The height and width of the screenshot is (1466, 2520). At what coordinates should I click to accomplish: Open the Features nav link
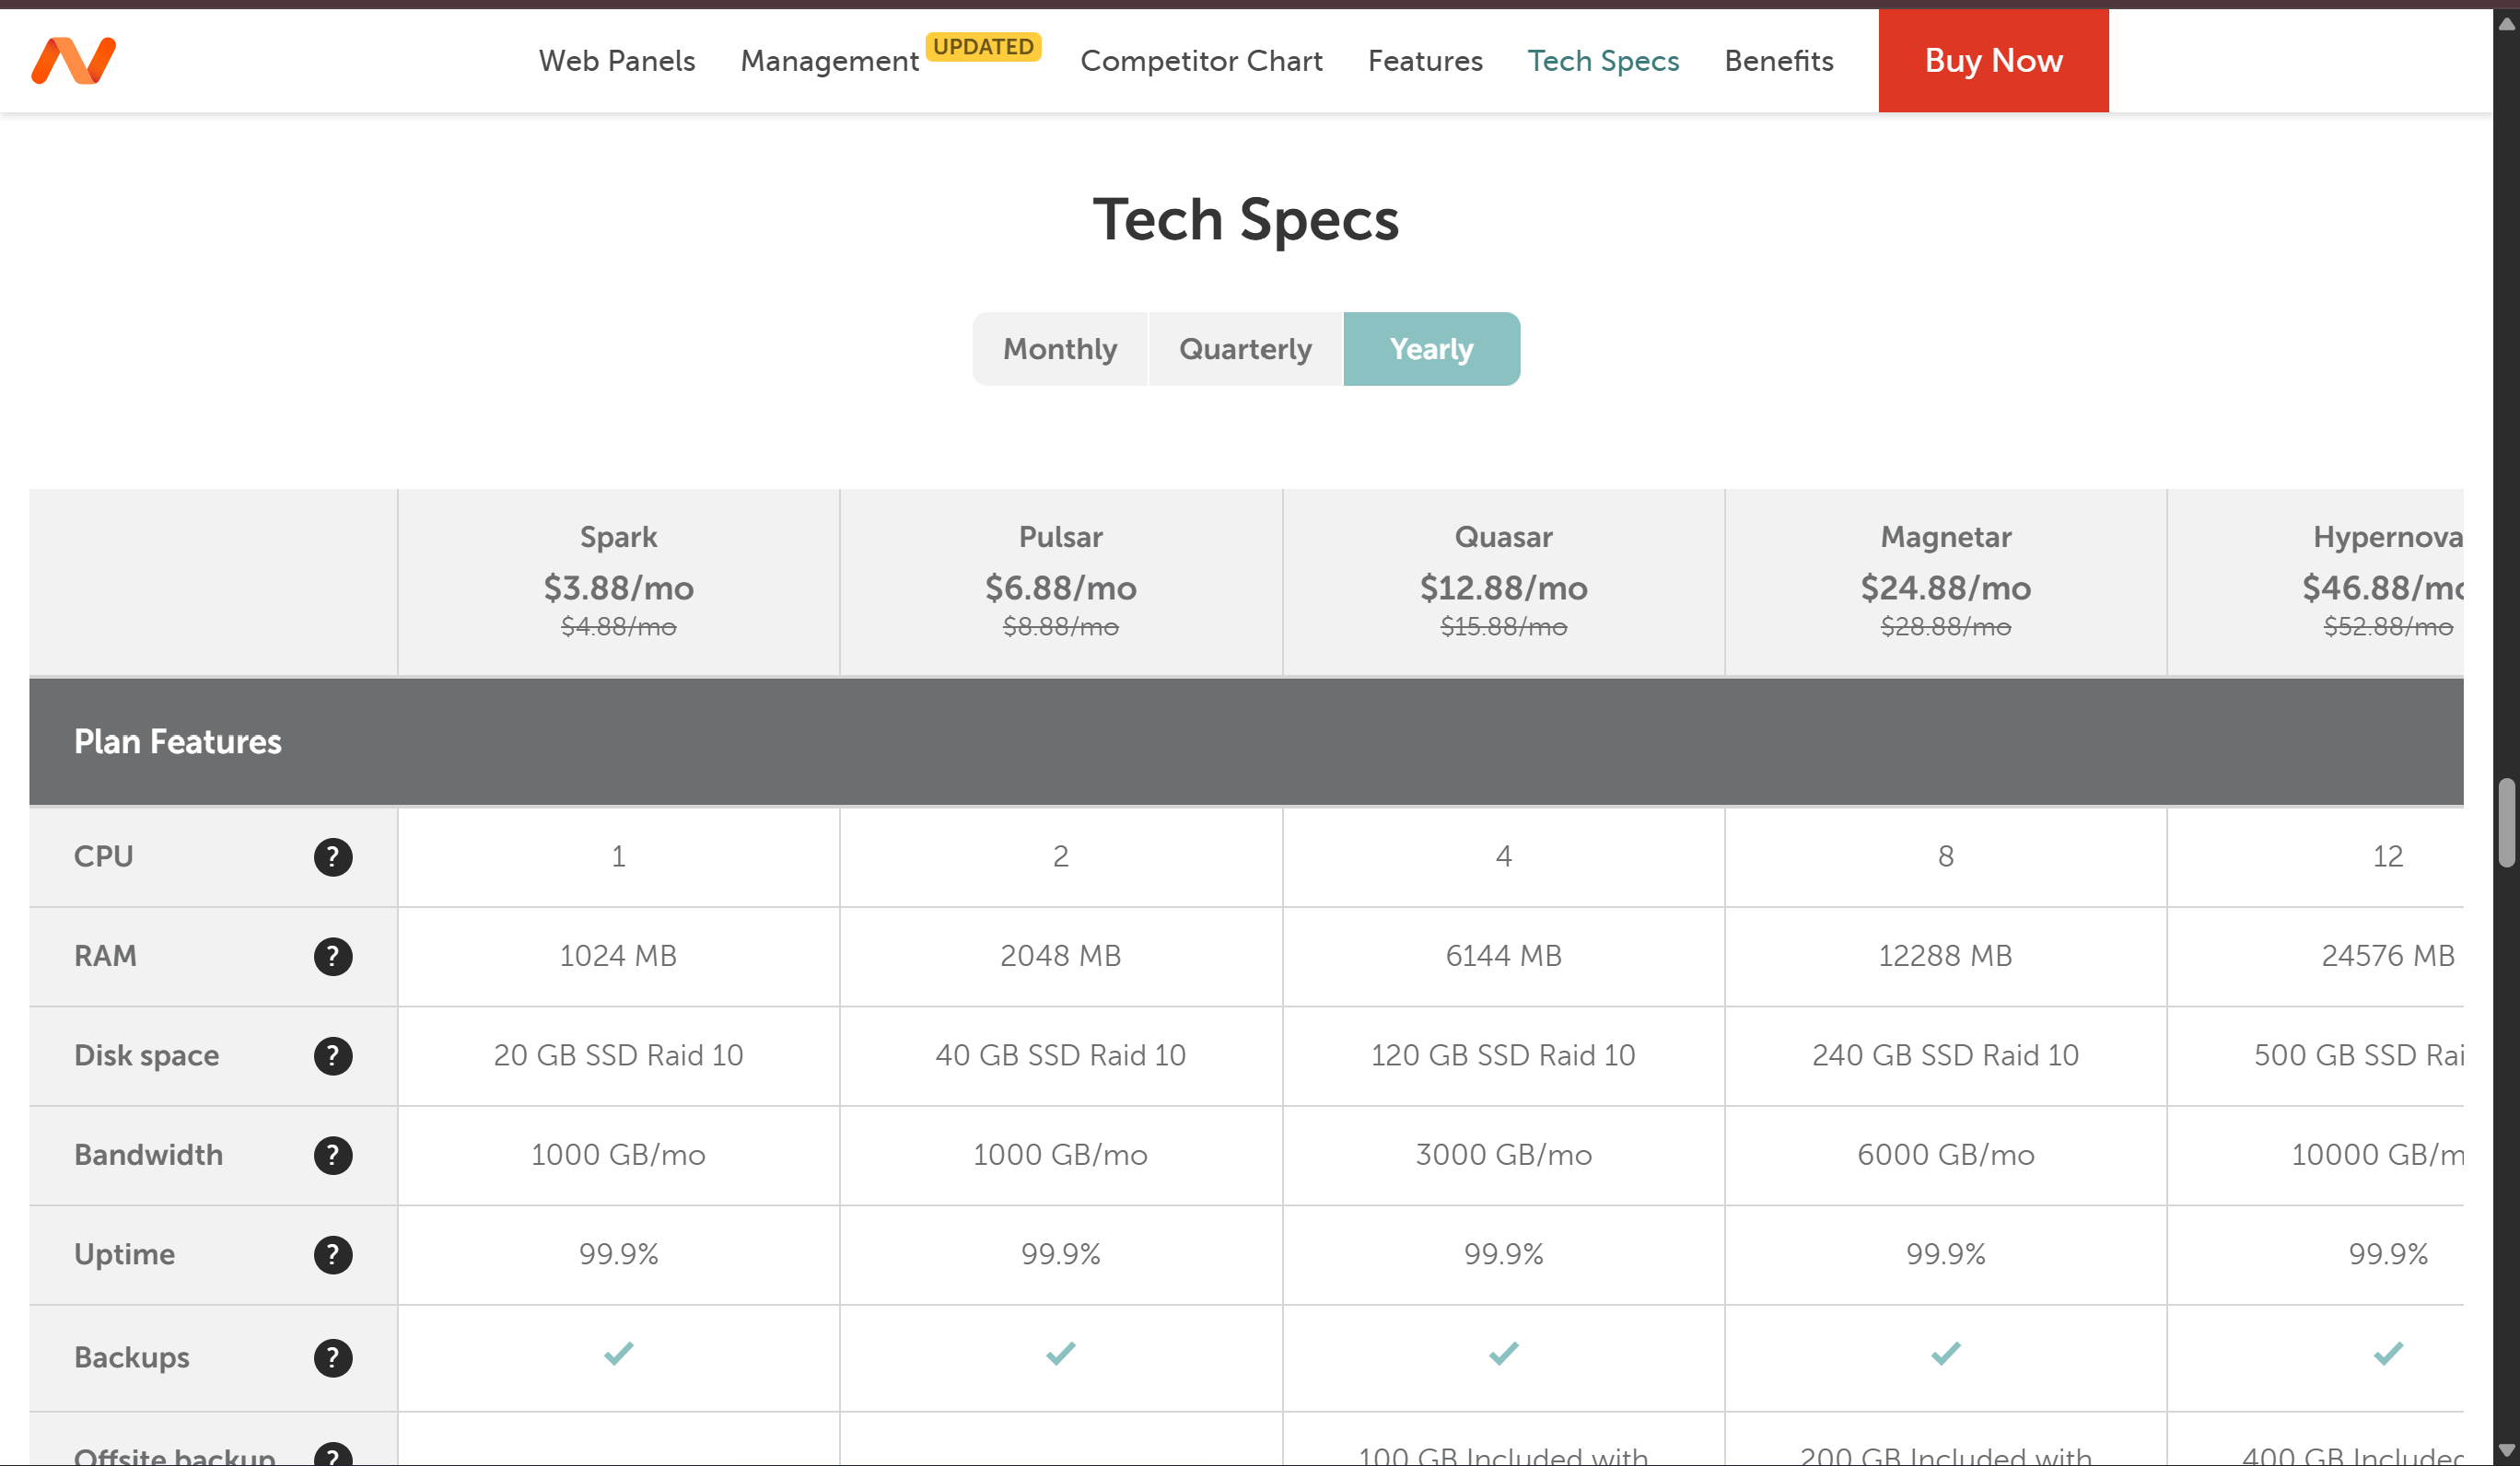pos(1425,61)
